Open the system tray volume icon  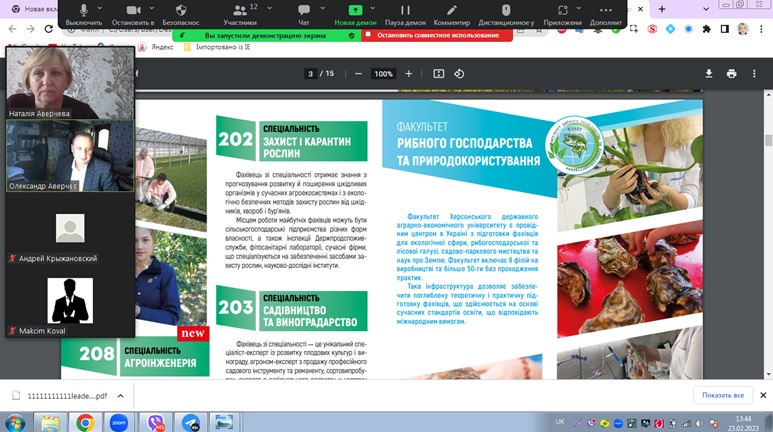(700, 423)
